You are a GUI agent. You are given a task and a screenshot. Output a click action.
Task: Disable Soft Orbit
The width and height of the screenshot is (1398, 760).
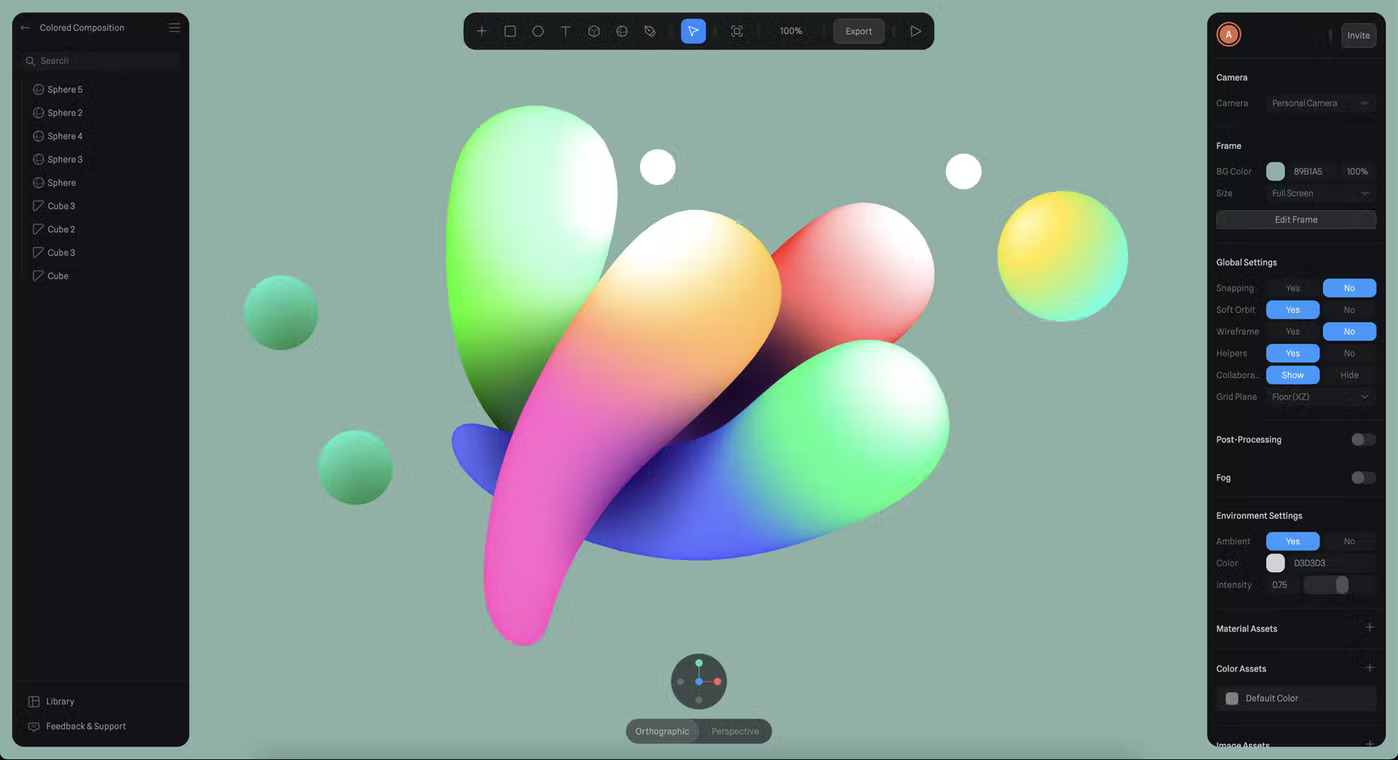coord(1349,309)
